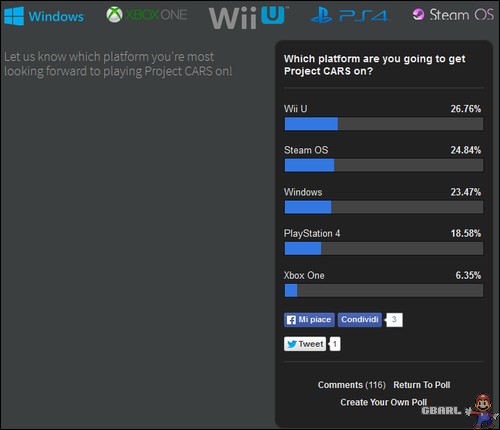
Task: Click the Steam OS result bar
Action: (x=384, y=165)
